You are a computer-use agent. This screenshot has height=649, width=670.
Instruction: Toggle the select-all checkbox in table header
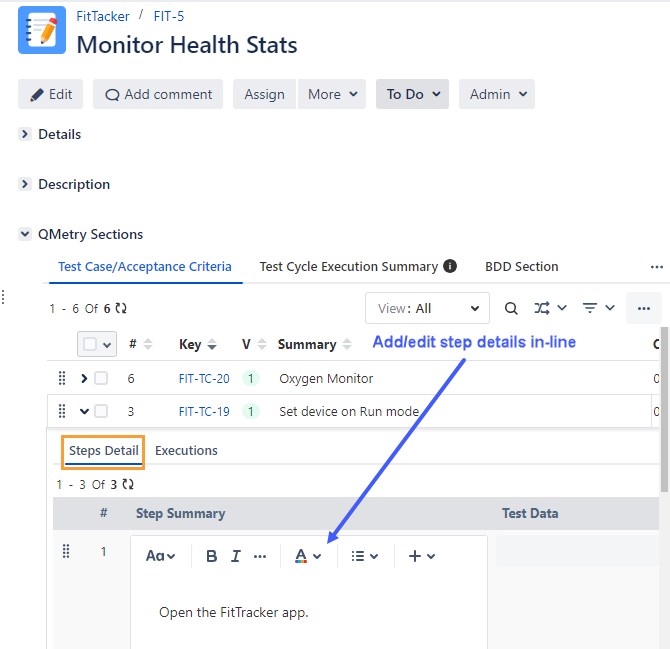pos(91,344)
